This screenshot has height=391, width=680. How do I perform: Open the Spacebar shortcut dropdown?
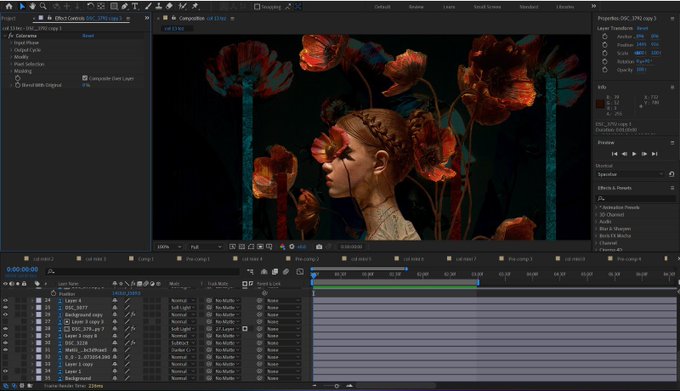click(631, 174)
